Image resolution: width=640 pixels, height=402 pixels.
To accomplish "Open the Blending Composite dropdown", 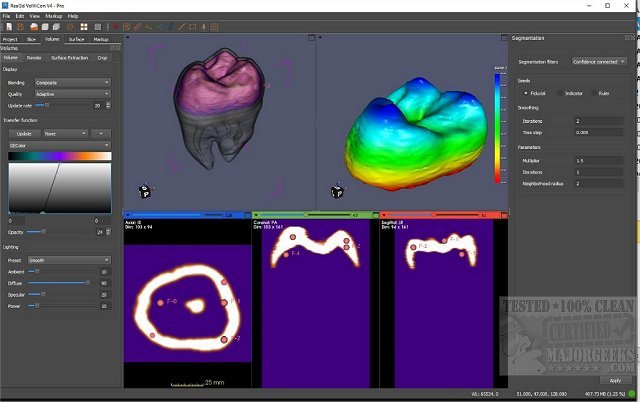I will pyautogui.click(x=73, y=82).
